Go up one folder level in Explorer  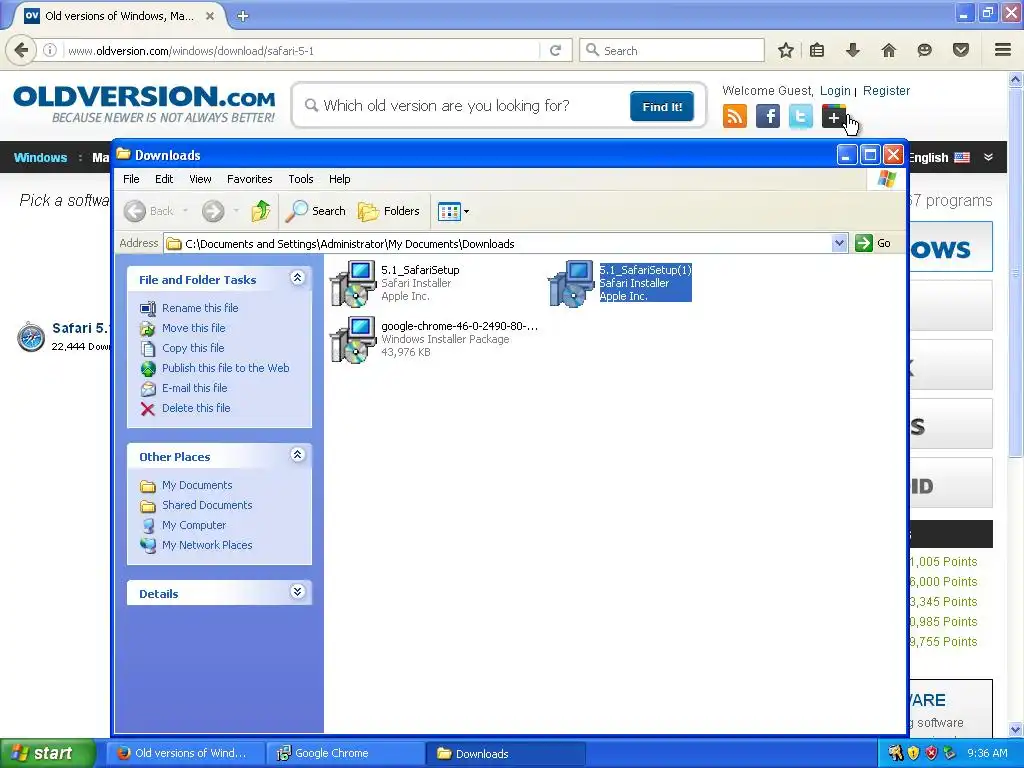click(x=261, y=211)
